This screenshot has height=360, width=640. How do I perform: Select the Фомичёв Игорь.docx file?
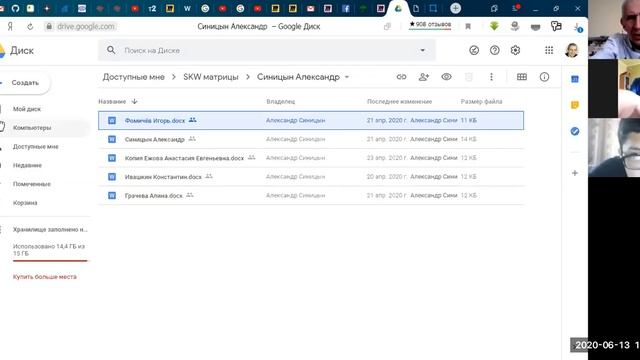coord(311,120)
